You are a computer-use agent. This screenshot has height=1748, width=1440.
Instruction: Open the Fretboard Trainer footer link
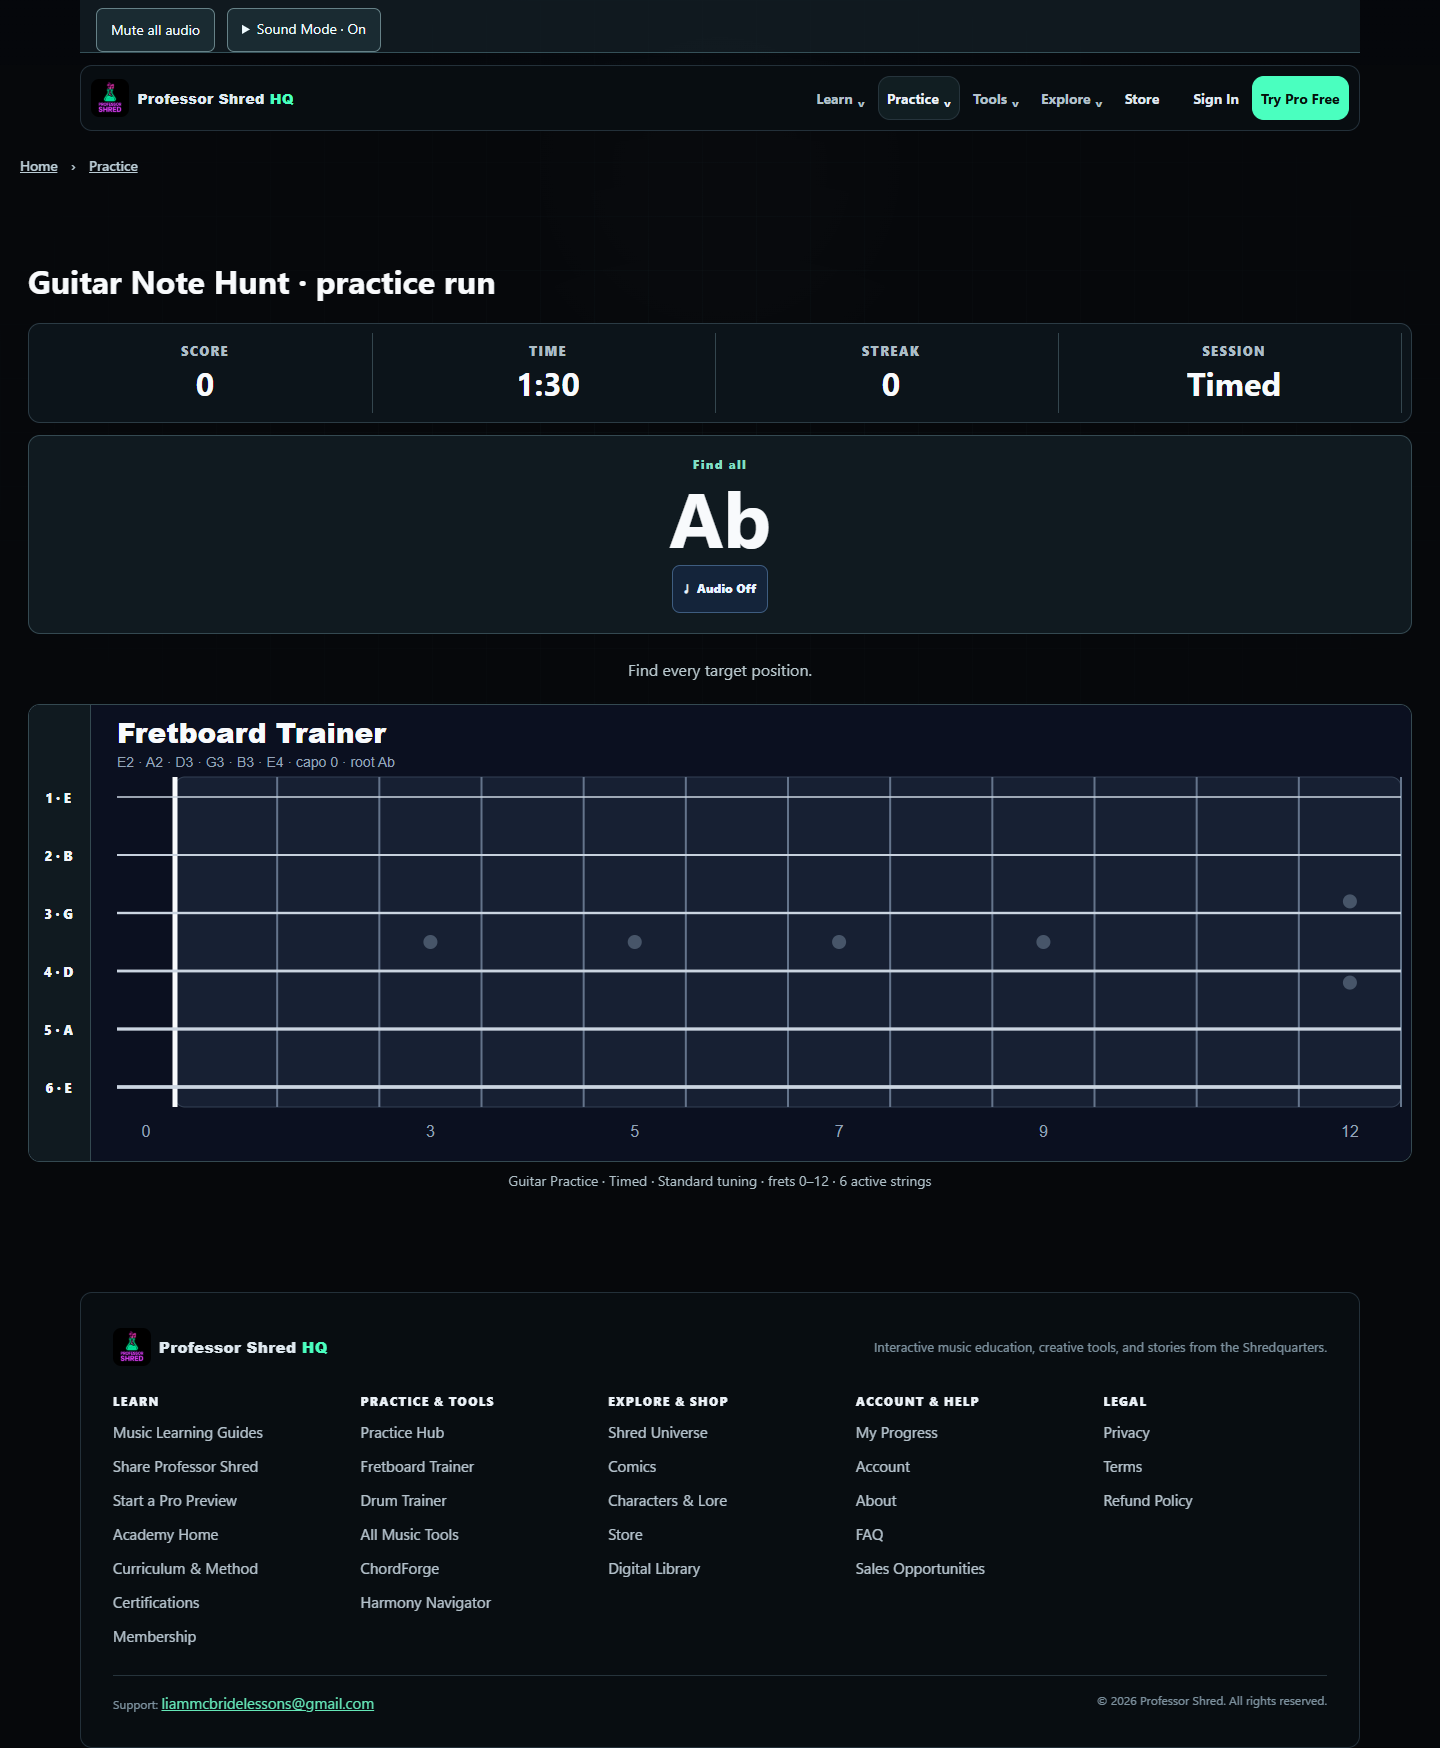417,1467
